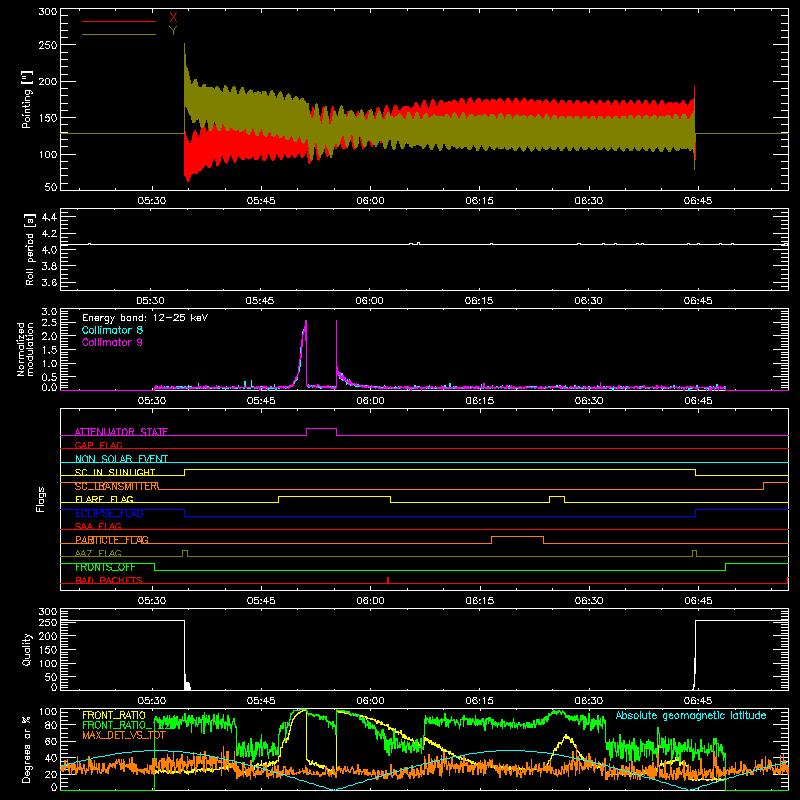Click the 'Collimator 9' legend entry

click(112, 342)
